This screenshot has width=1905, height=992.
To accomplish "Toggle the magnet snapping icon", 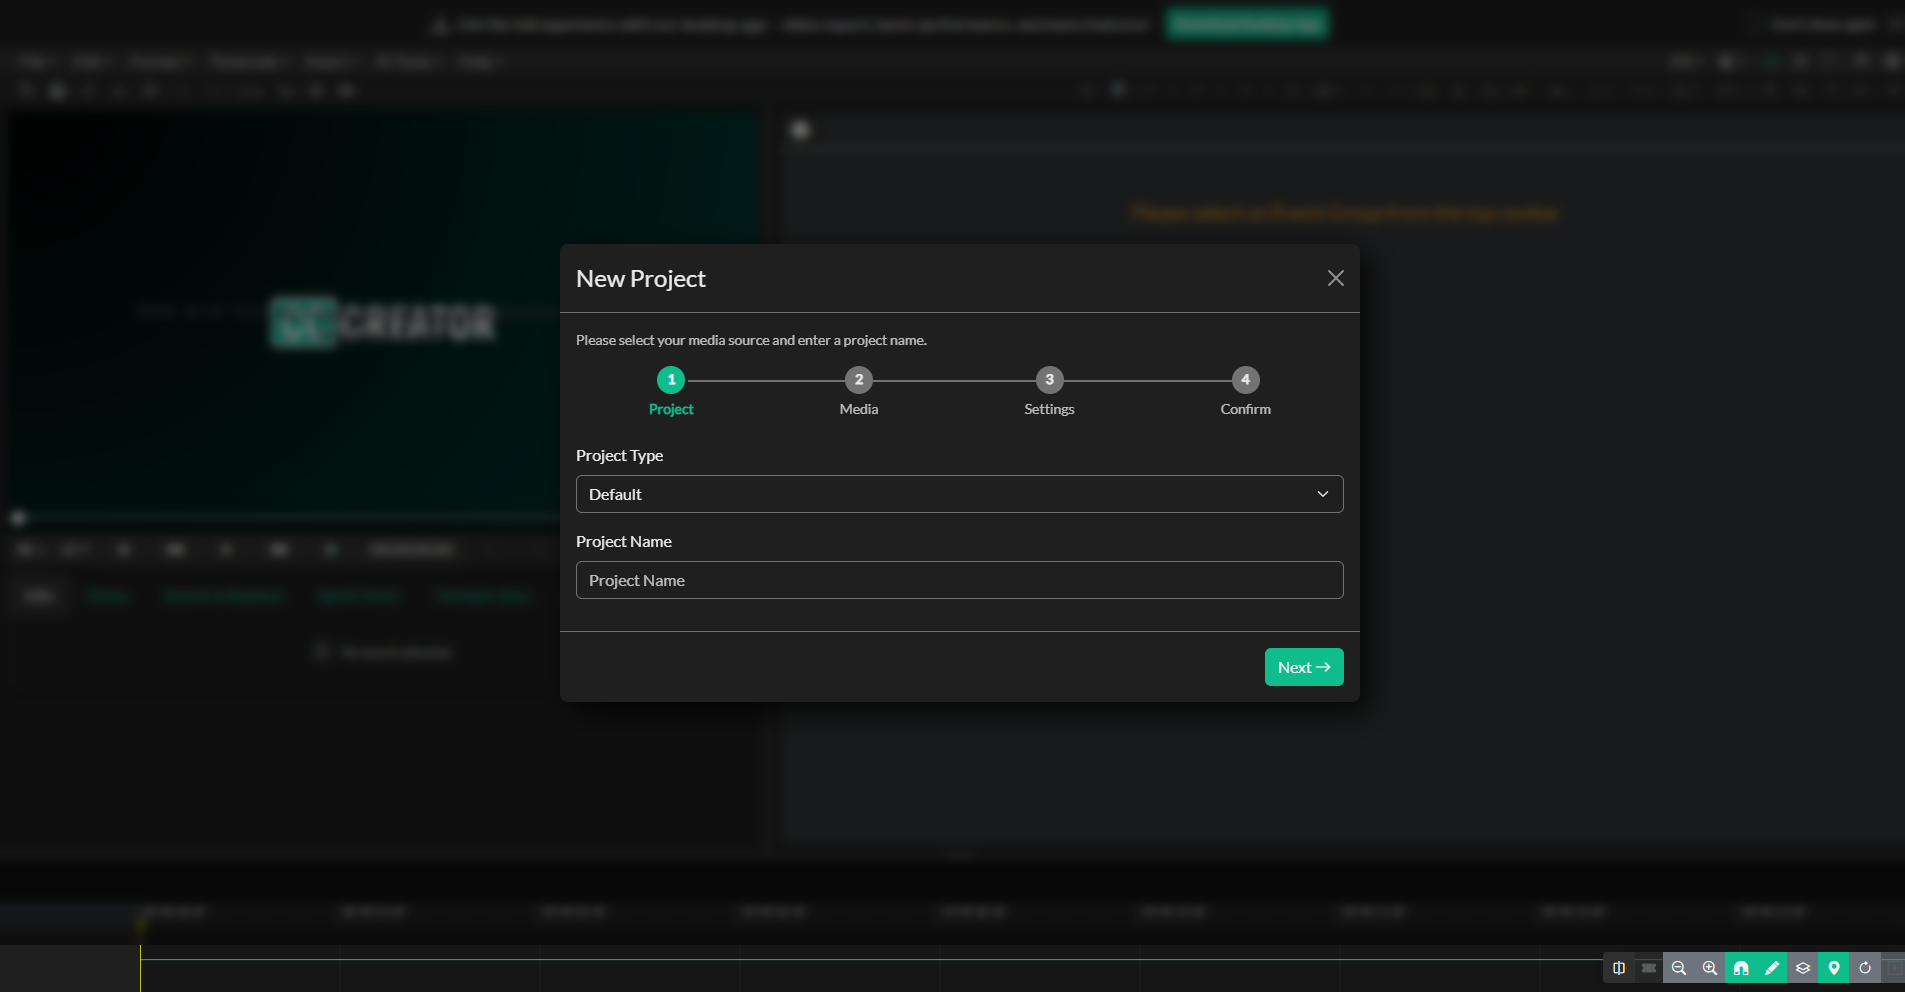I will tap(1741, 968).
